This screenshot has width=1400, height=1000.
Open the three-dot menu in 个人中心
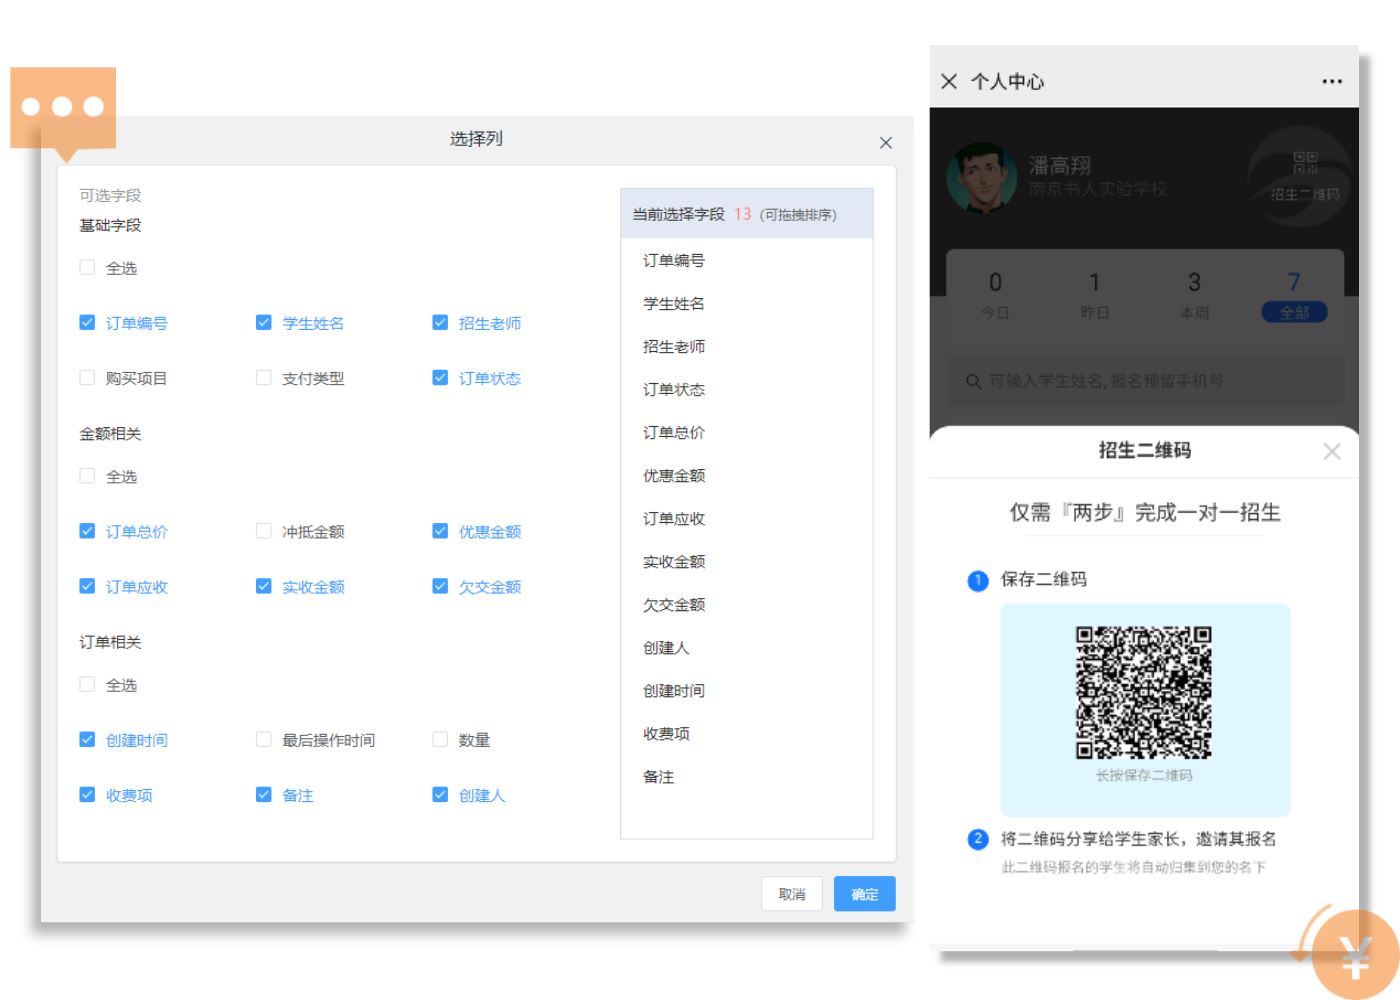pyautogui.click(x=1332, y=81)
